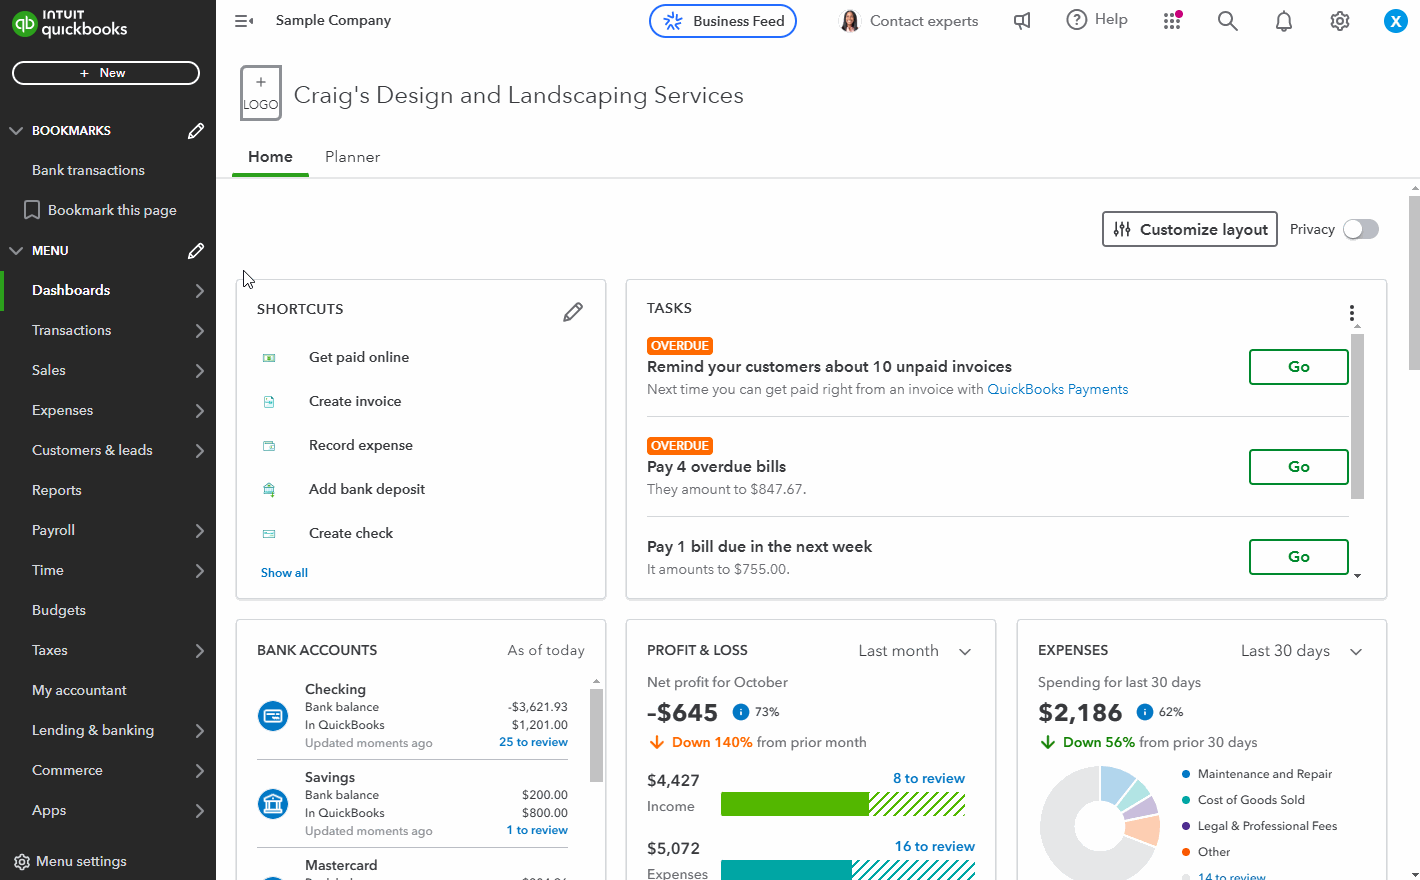
Task: Click the green Income bar
Action: [795, 804]
